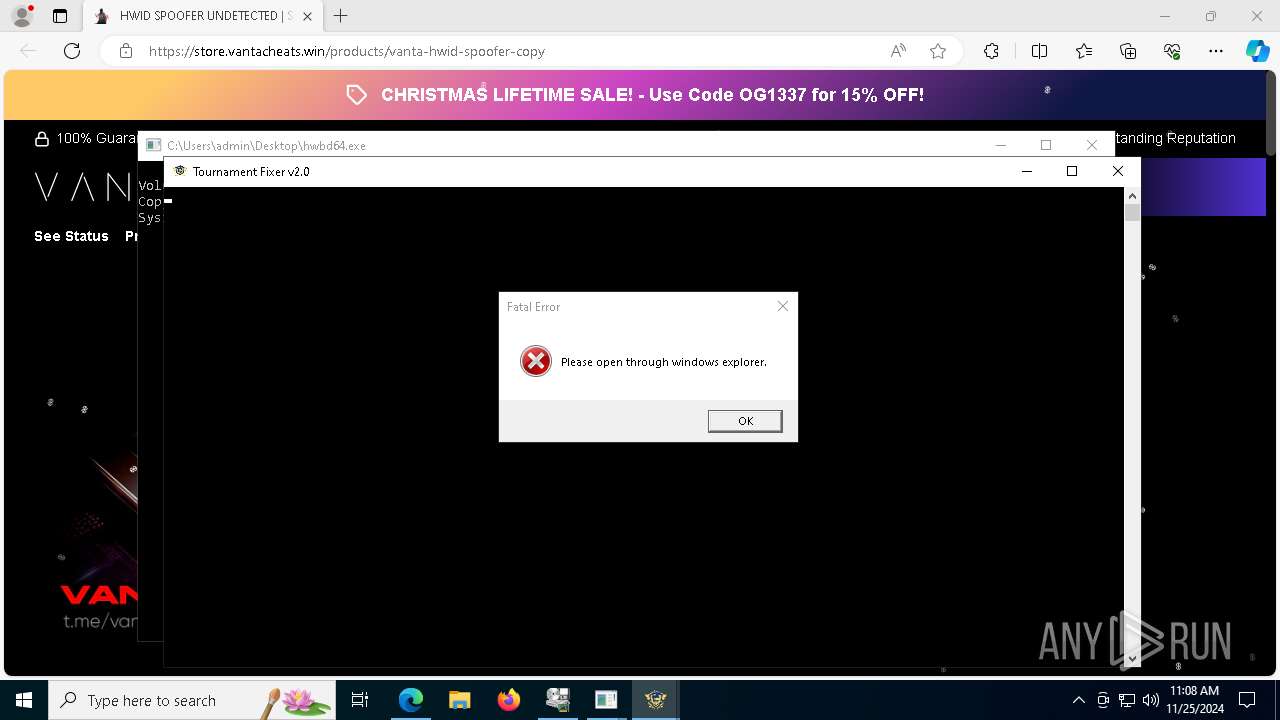Image resolution: width=1280 pixels, height=720 pixels.
Task: Open the Windows notification center
Action: [x=1248, y=700]
